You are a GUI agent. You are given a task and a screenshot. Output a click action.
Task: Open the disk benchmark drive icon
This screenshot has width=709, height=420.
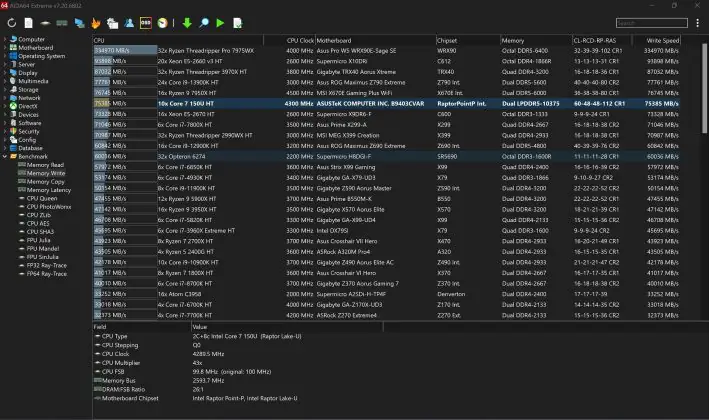point(45,23)
